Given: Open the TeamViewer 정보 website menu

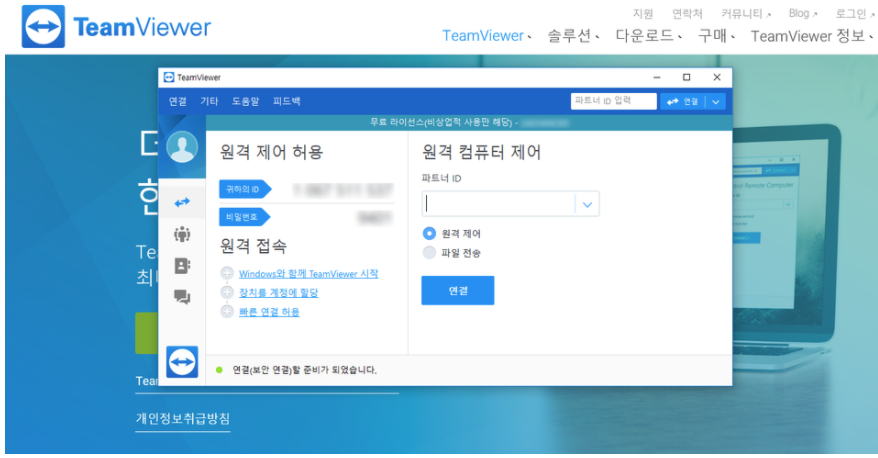Looking at the screenshot, I should pos(812,36).
